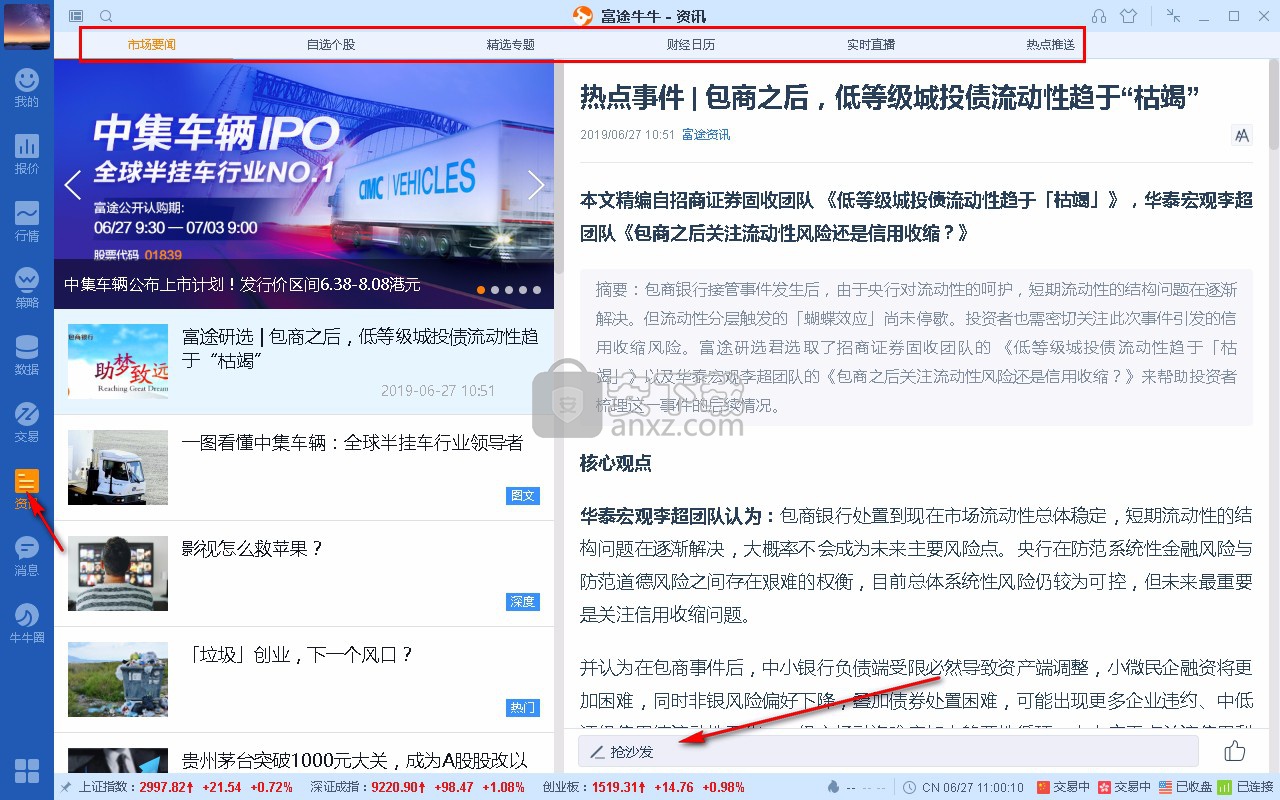This screenshot has width=1280, height=800.
Task: Click the garbage thumbnail of 垃圾创业 article
Action: 118,679
